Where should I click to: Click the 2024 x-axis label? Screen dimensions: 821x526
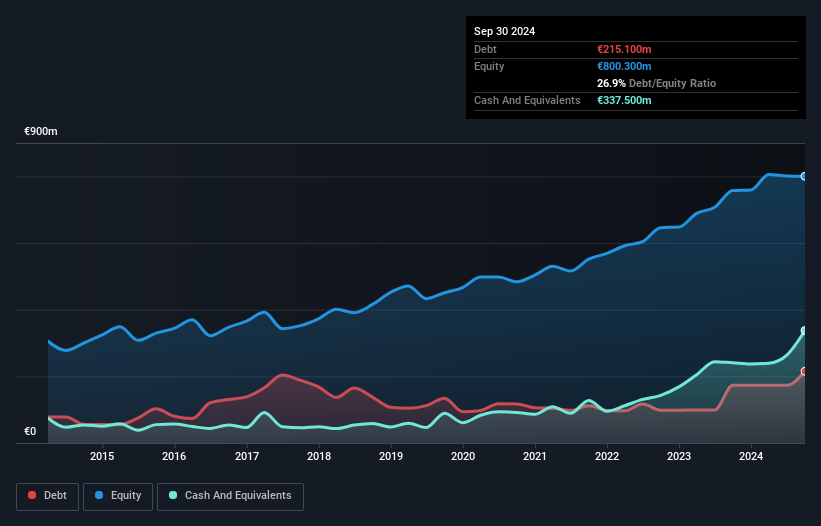pyautogui.click(x=752, y=457)
